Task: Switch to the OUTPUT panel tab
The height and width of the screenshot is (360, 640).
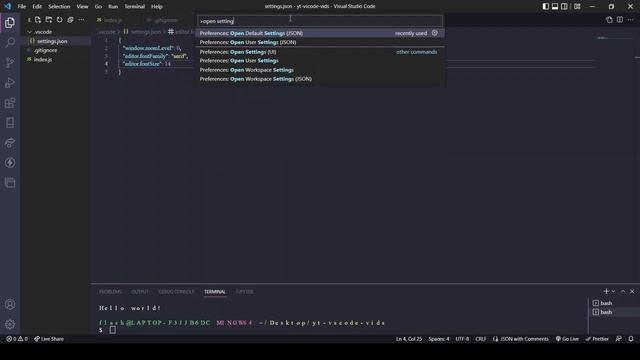Action: click(140, 291)
